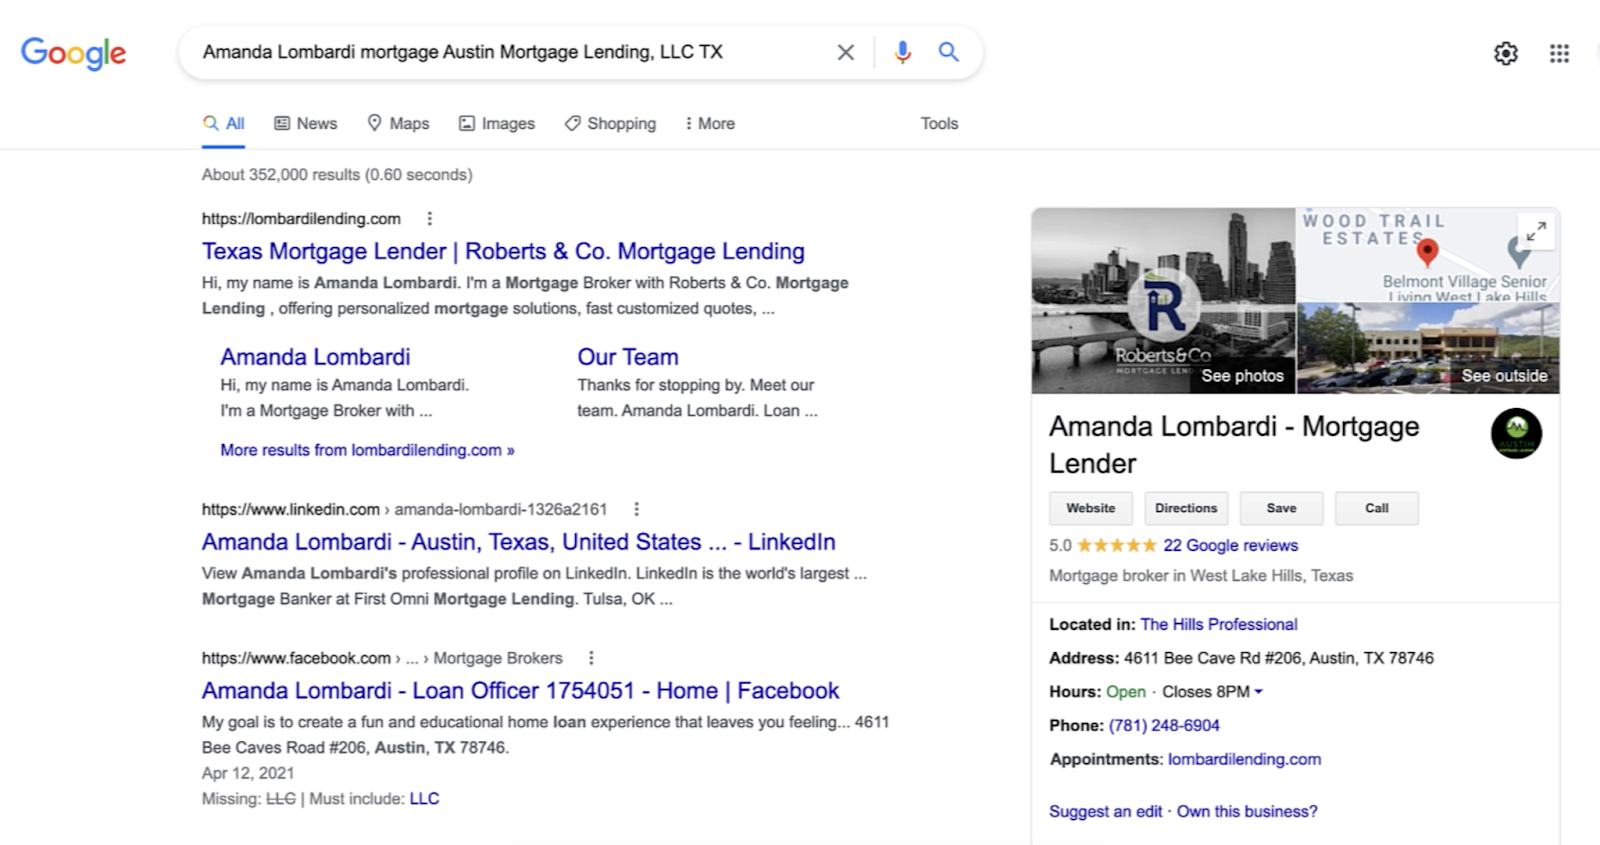
Task: Open Google settings gear icon
Action: pyautogui.click(x=1506, y=53)
